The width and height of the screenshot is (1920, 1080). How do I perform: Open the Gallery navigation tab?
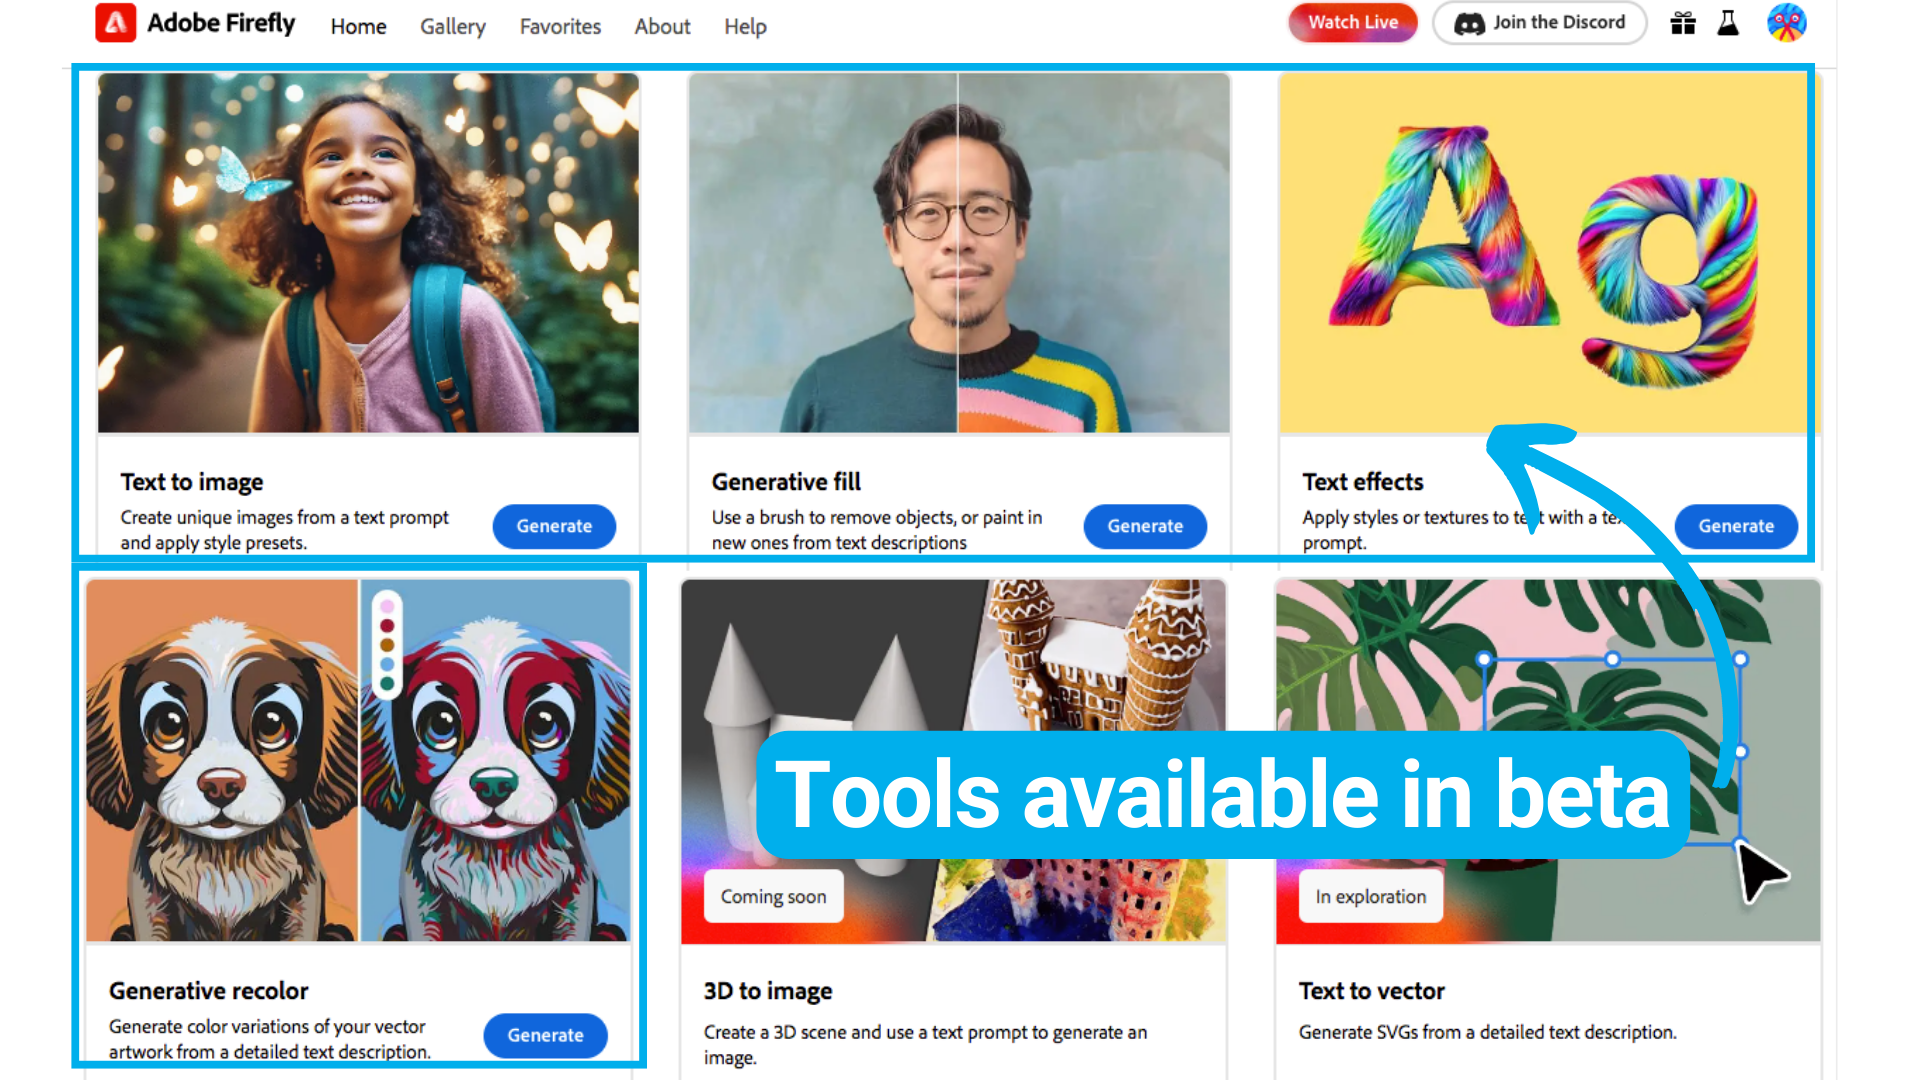[452, 25]
